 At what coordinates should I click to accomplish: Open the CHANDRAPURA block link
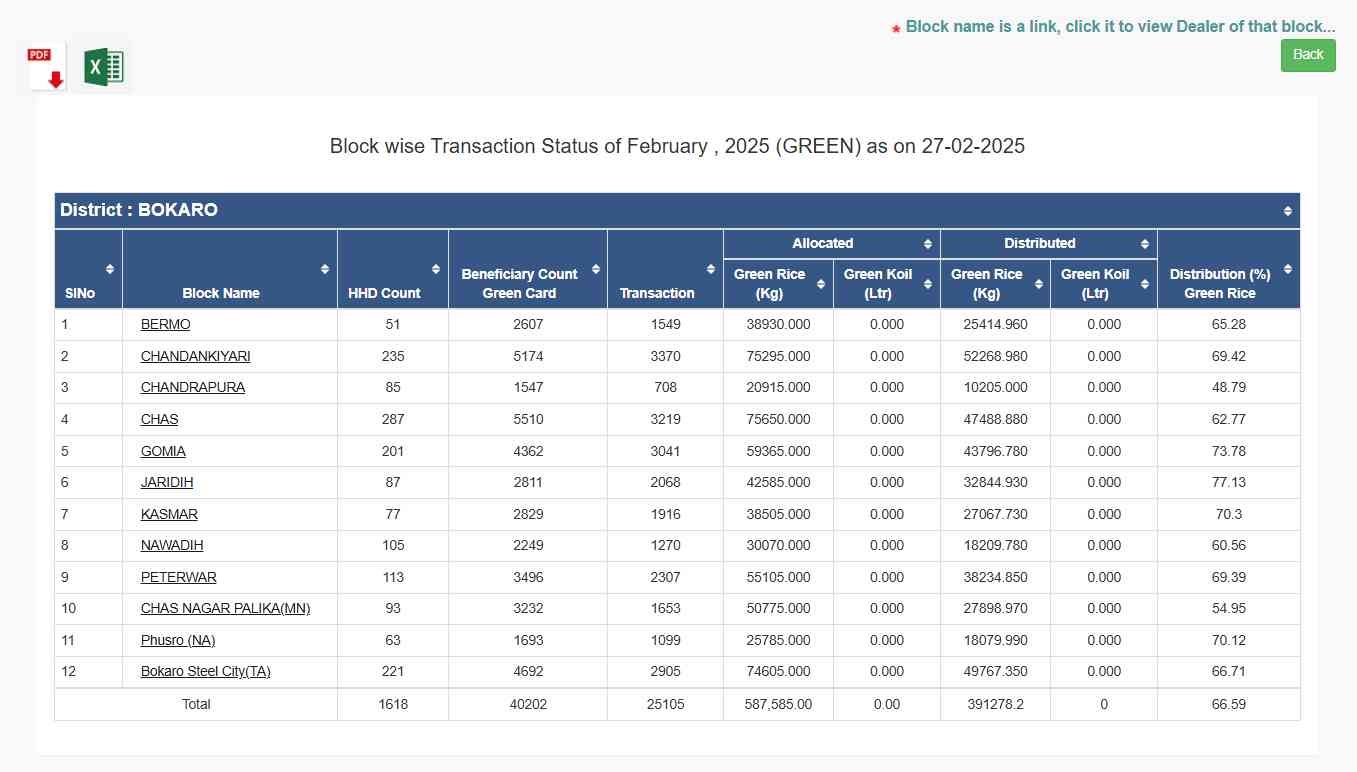tap(193, 387)
